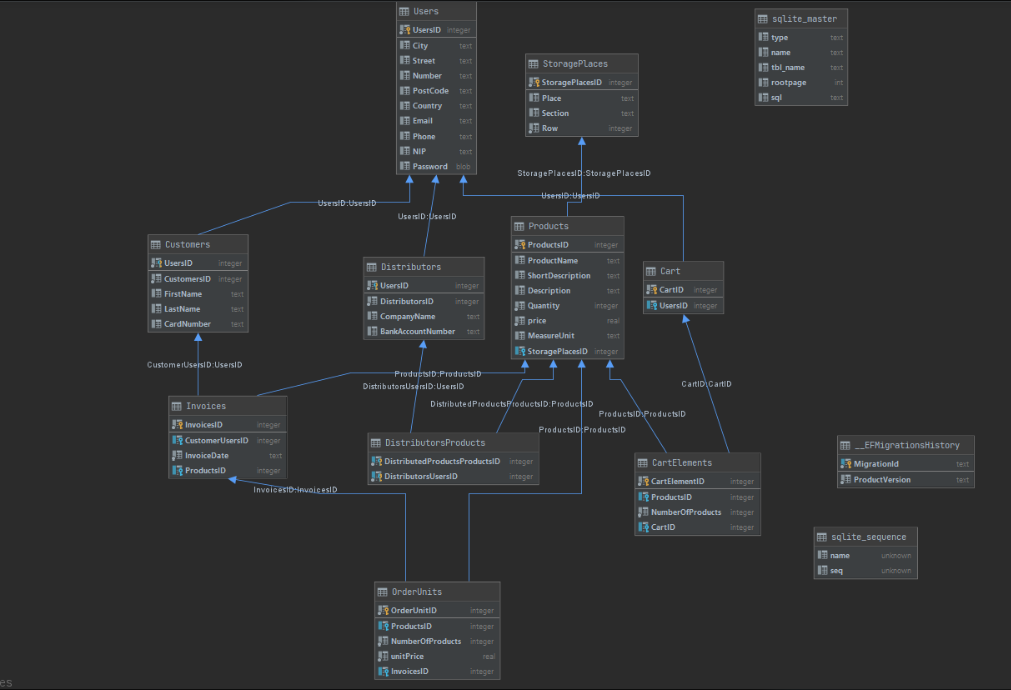The image size is (1011, 690).
Task: Select the OrderUnits table header
Action: [x=437, y=592]
